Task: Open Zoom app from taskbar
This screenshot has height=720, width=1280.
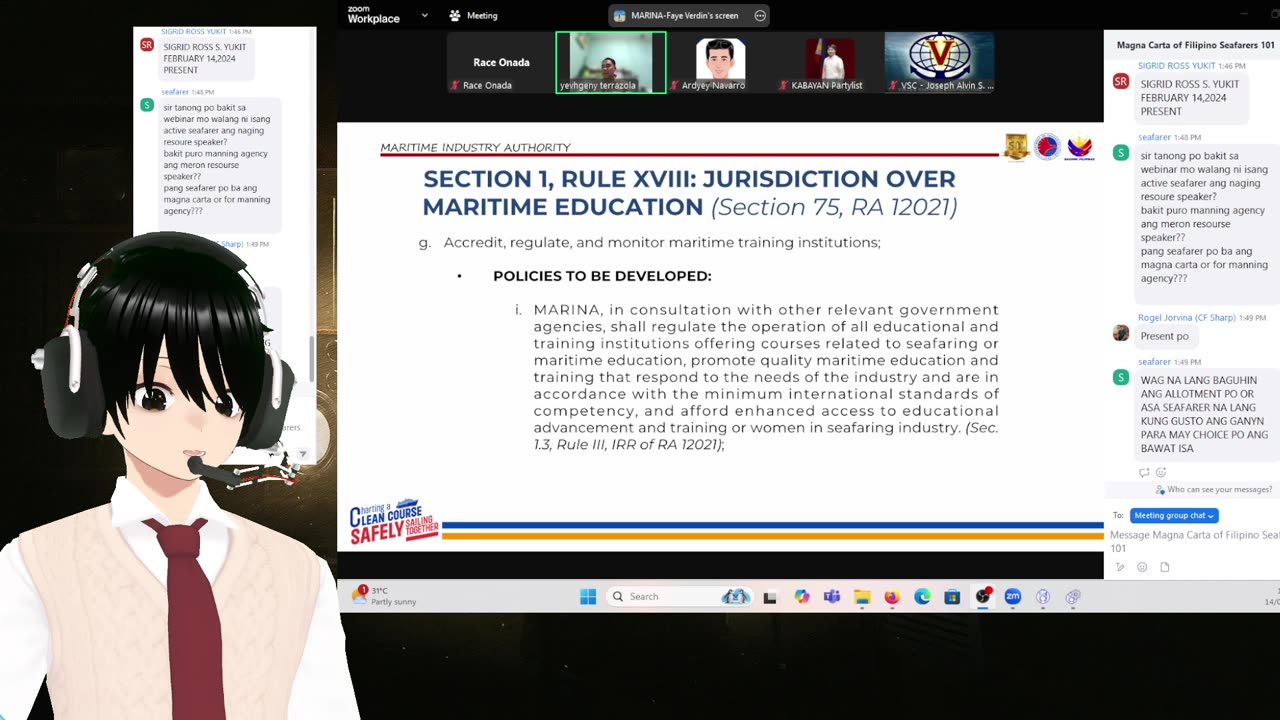Action: (1013, 597)
